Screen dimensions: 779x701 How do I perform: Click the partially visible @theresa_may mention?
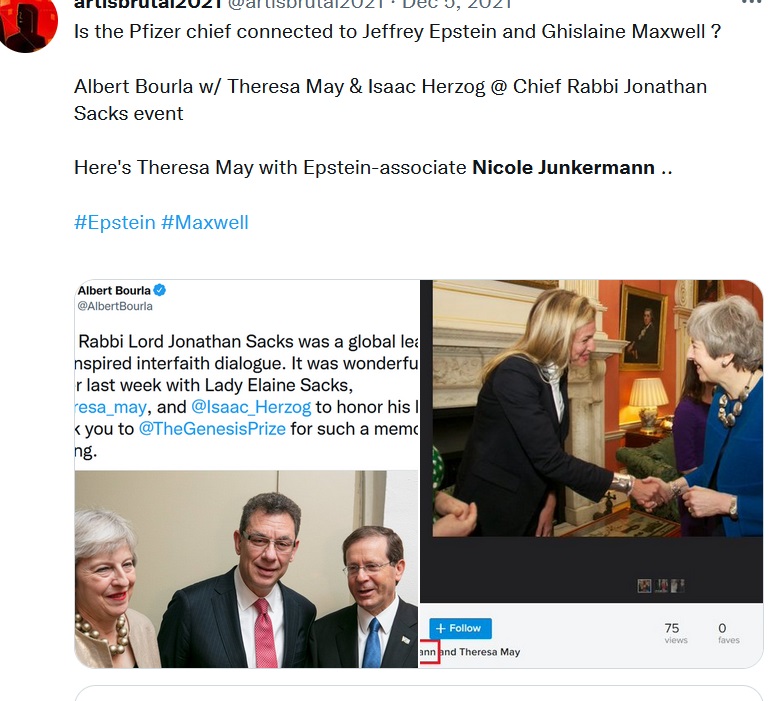pyautogui.click(x=111, y=407)
